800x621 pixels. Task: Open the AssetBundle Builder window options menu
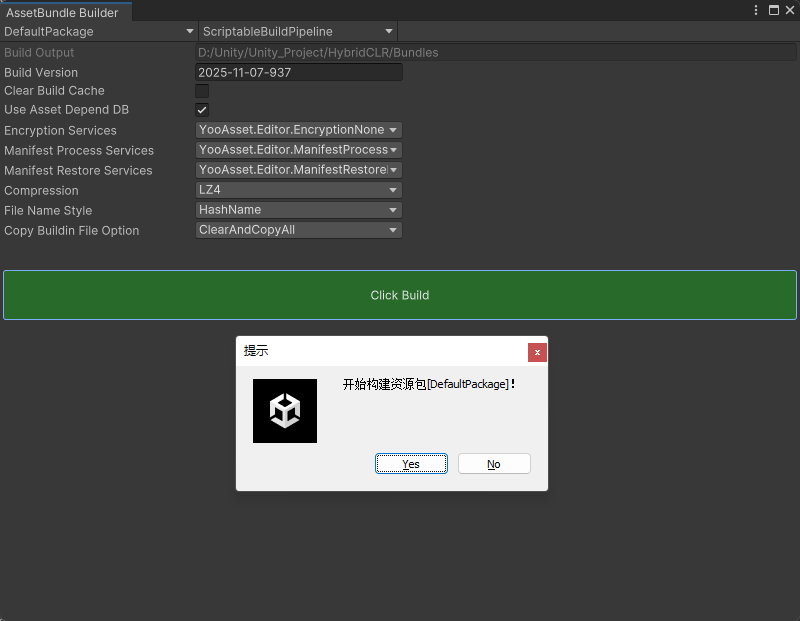[x=756, y=10]
